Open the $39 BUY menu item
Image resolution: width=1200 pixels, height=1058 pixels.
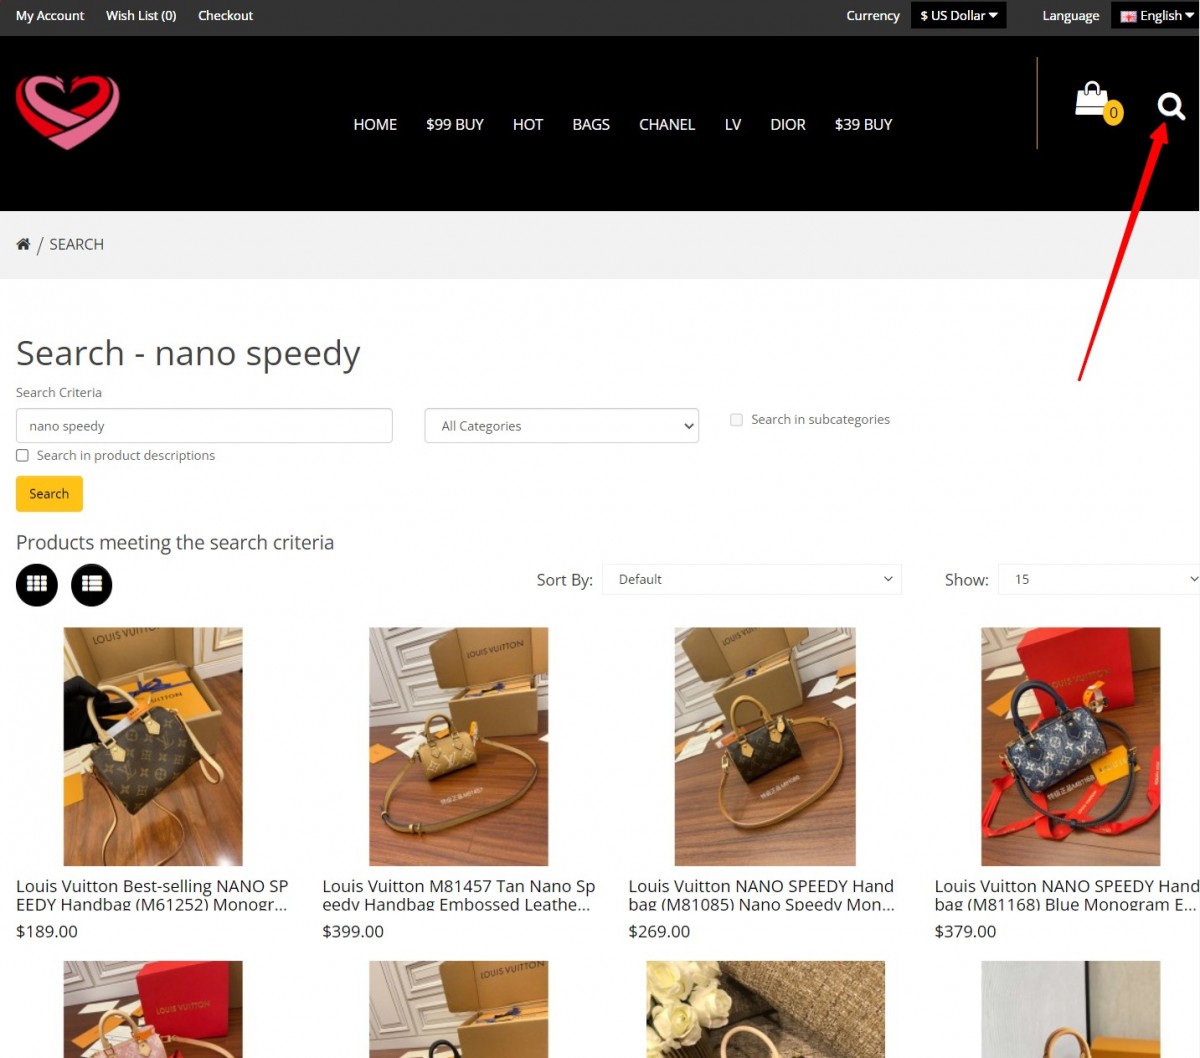point(864,124)
